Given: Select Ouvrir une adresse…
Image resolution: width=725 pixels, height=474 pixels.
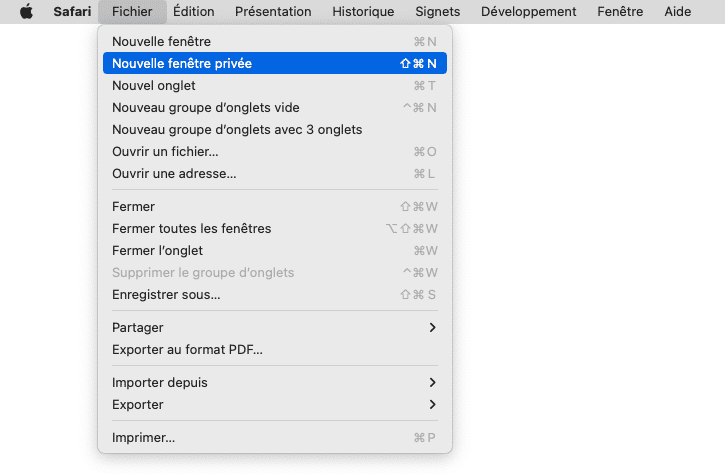Looking at the screenshot, I should coord(275,174).
